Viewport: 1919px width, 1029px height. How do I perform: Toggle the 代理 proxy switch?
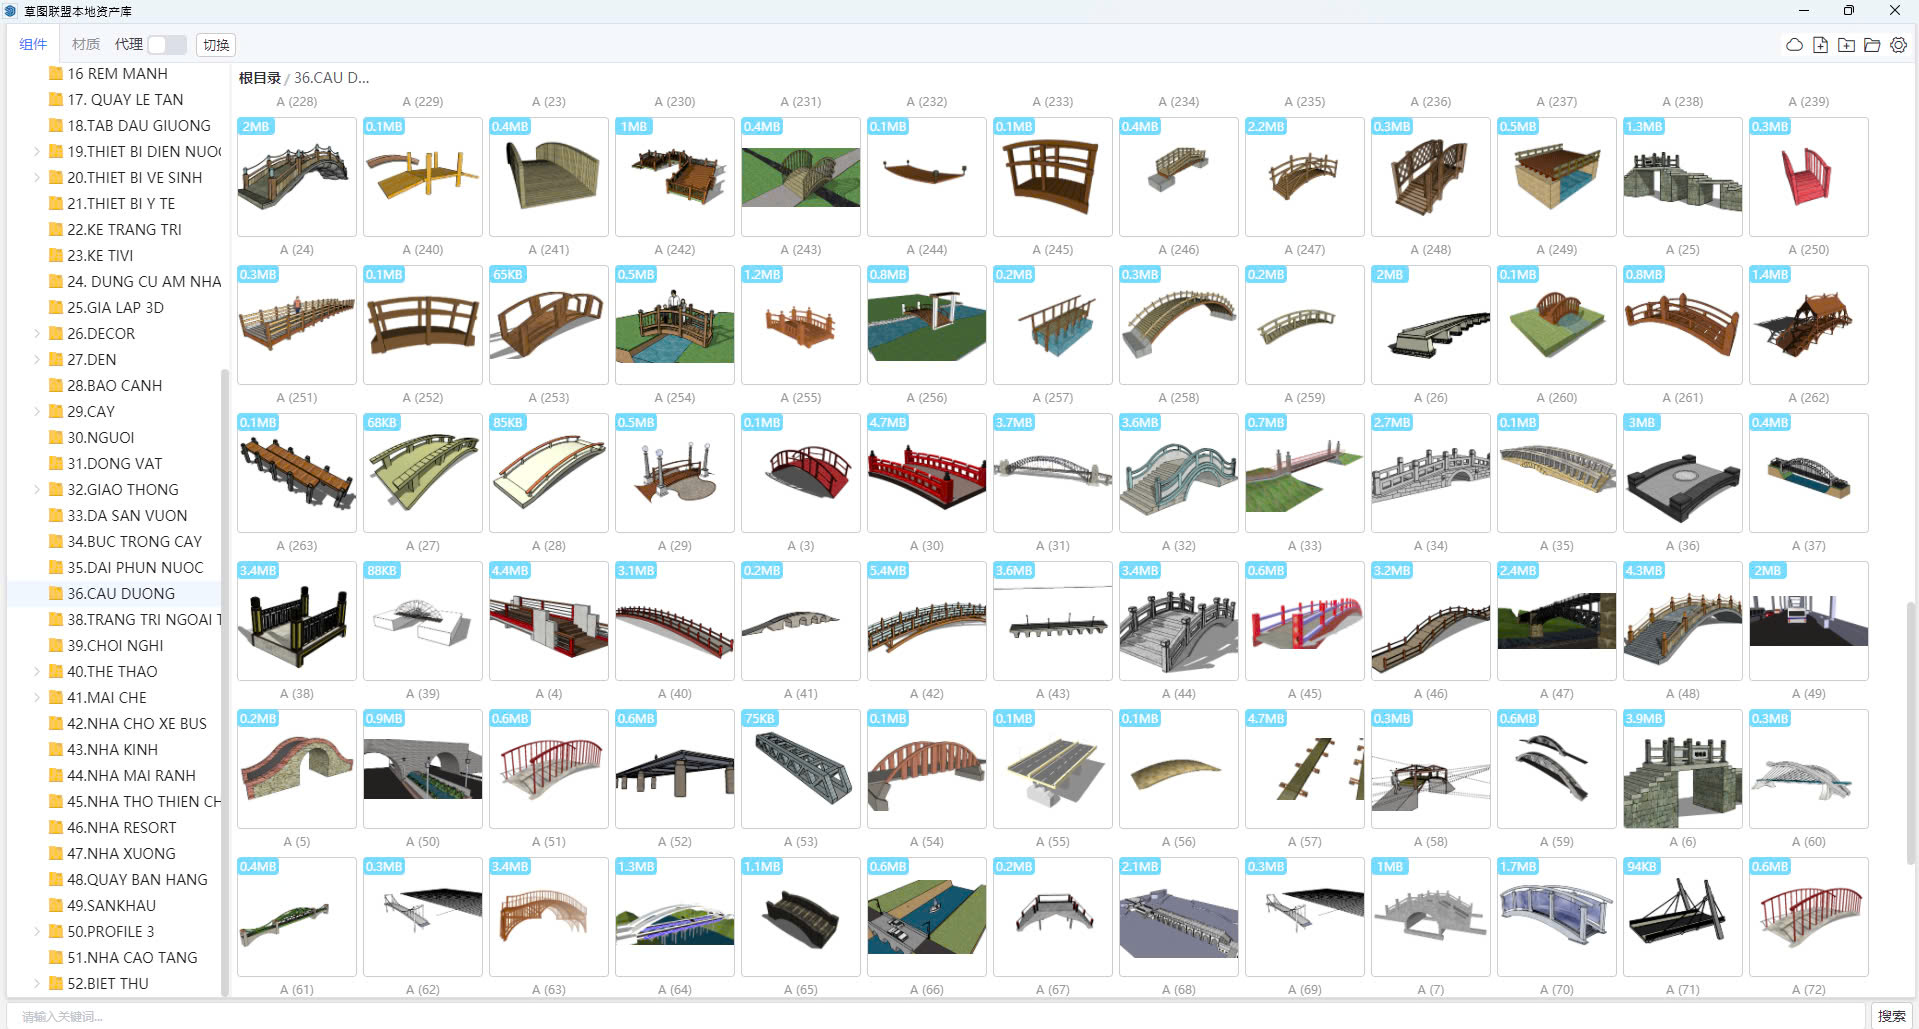tap(166, 45)
